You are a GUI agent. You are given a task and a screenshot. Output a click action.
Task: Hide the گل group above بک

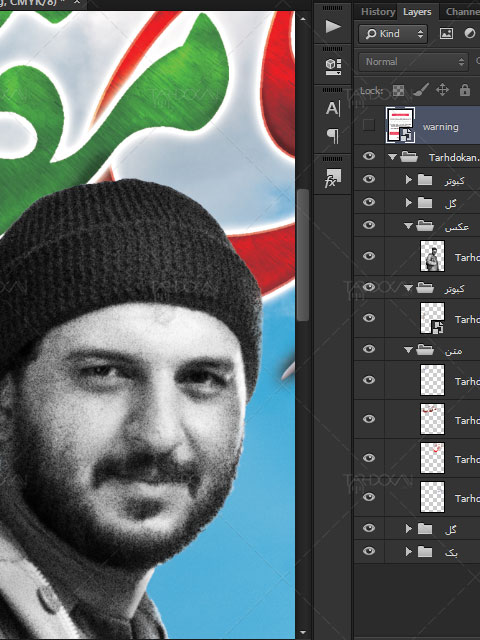click(369, 528)
